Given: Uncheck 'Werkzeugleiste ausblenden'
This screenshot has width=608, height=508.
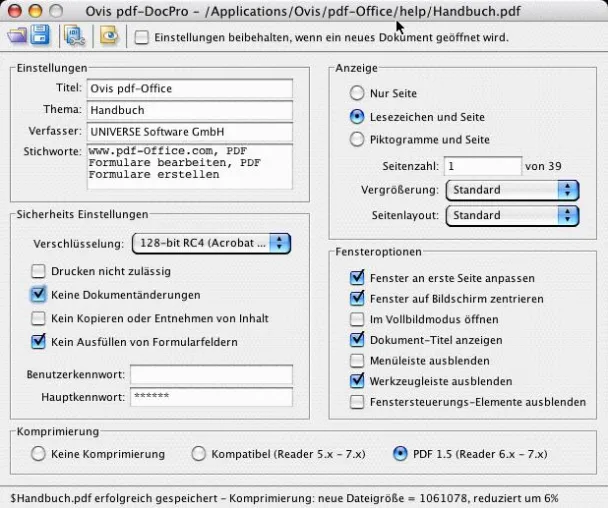Looking at the screenshot, I should click(357, 381).
